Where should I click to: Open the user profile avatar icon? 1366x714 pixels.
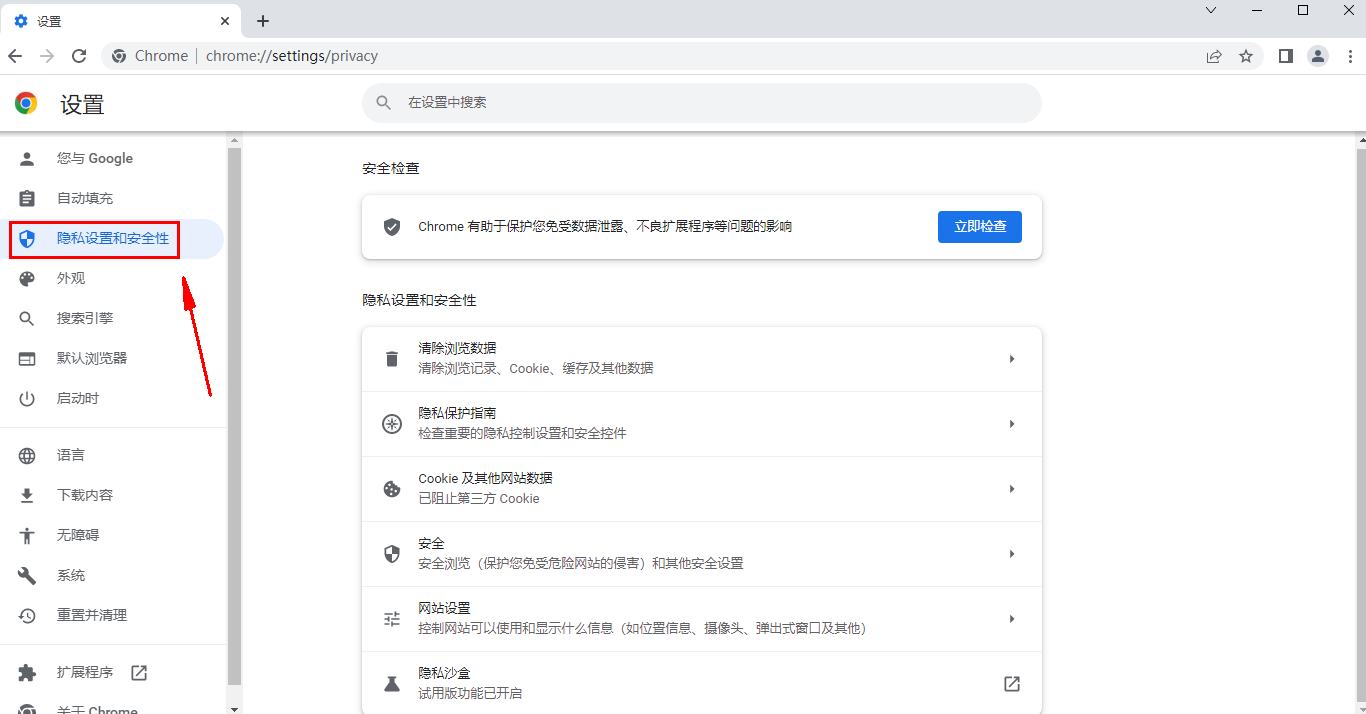pos(1318,56)
